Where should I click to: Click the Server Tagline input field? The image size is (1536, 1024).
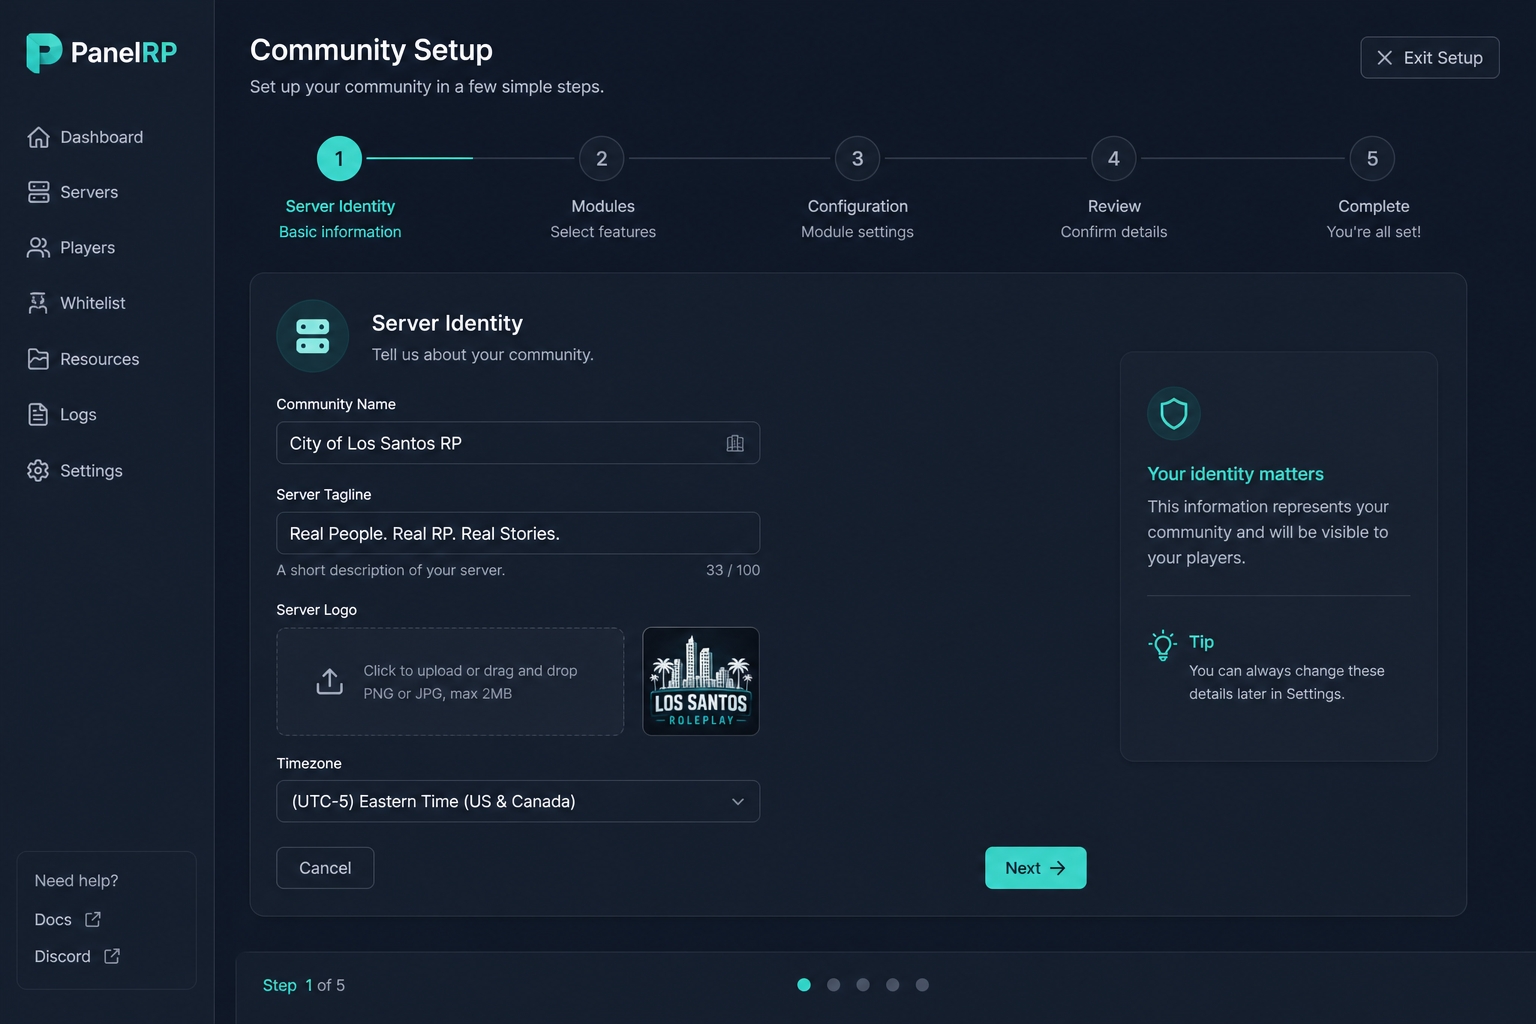pos(518,533)
